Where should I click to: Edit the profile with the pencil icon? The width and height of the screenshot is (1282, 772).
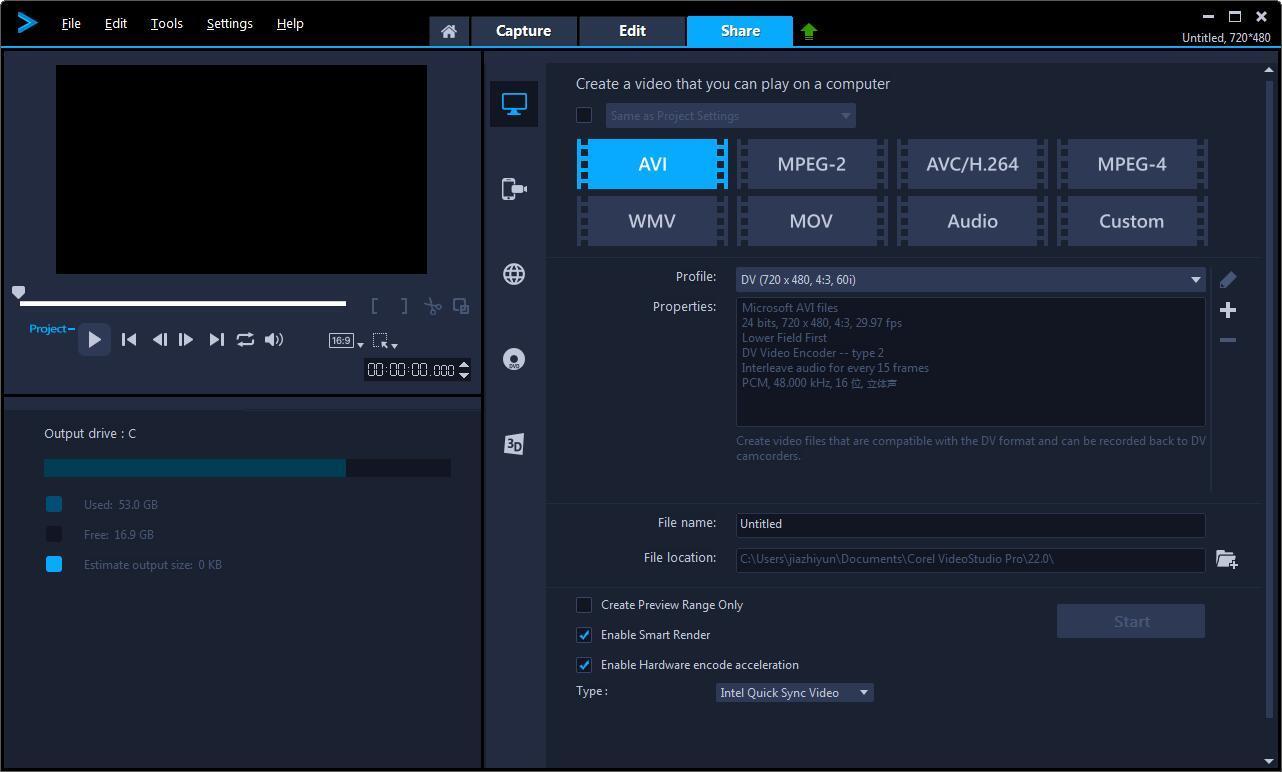1228,280
